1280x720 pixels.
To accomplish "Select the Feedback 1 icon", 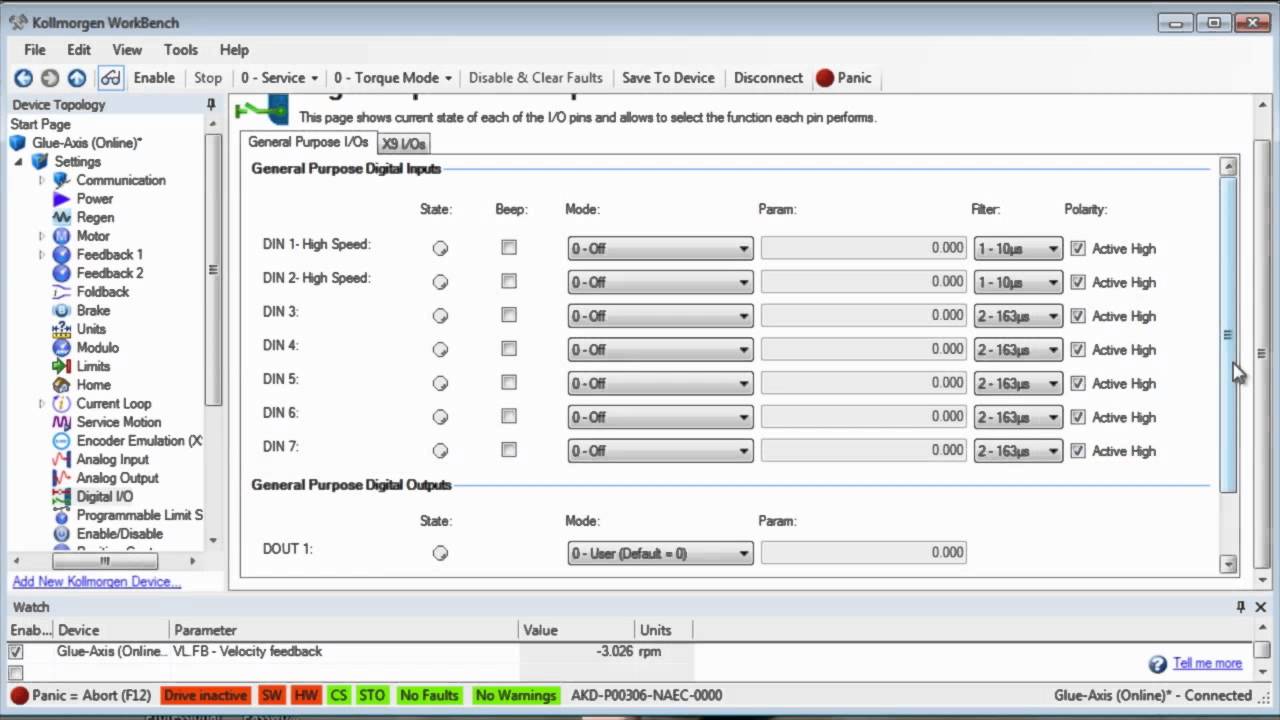I will (x=62, y=255).
